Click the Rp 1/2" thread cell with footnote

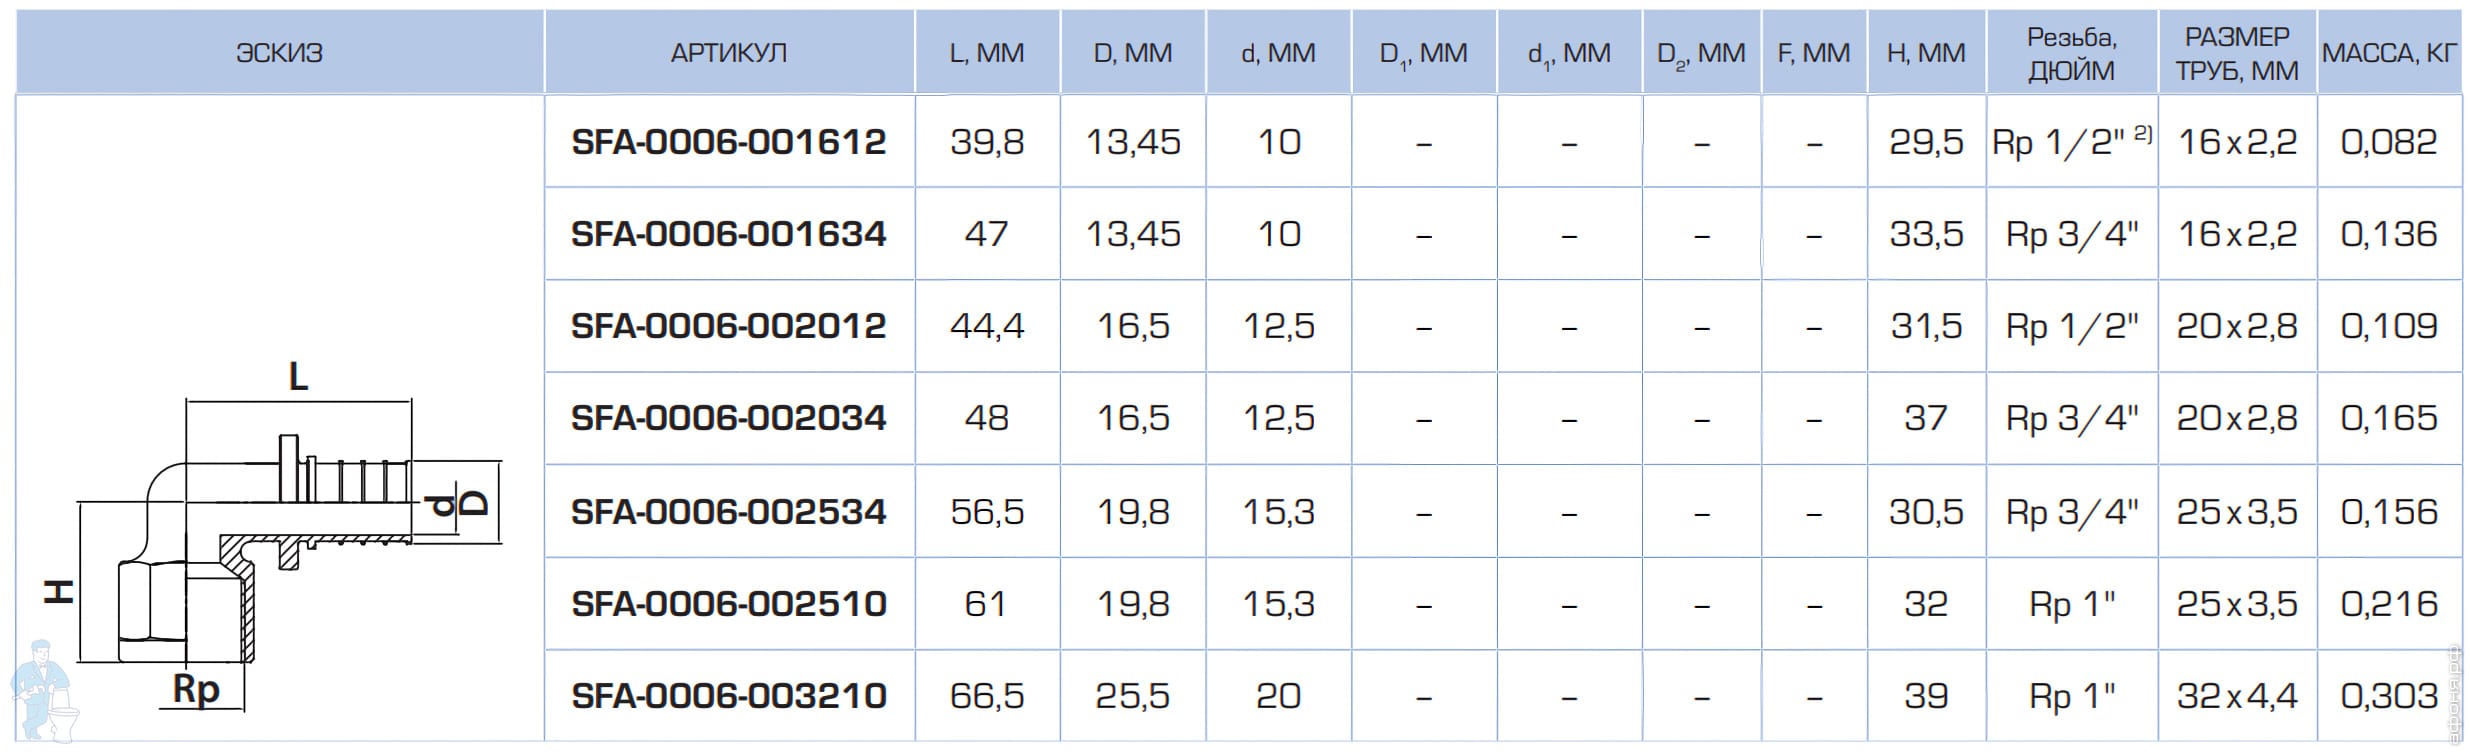point(2071,142)
